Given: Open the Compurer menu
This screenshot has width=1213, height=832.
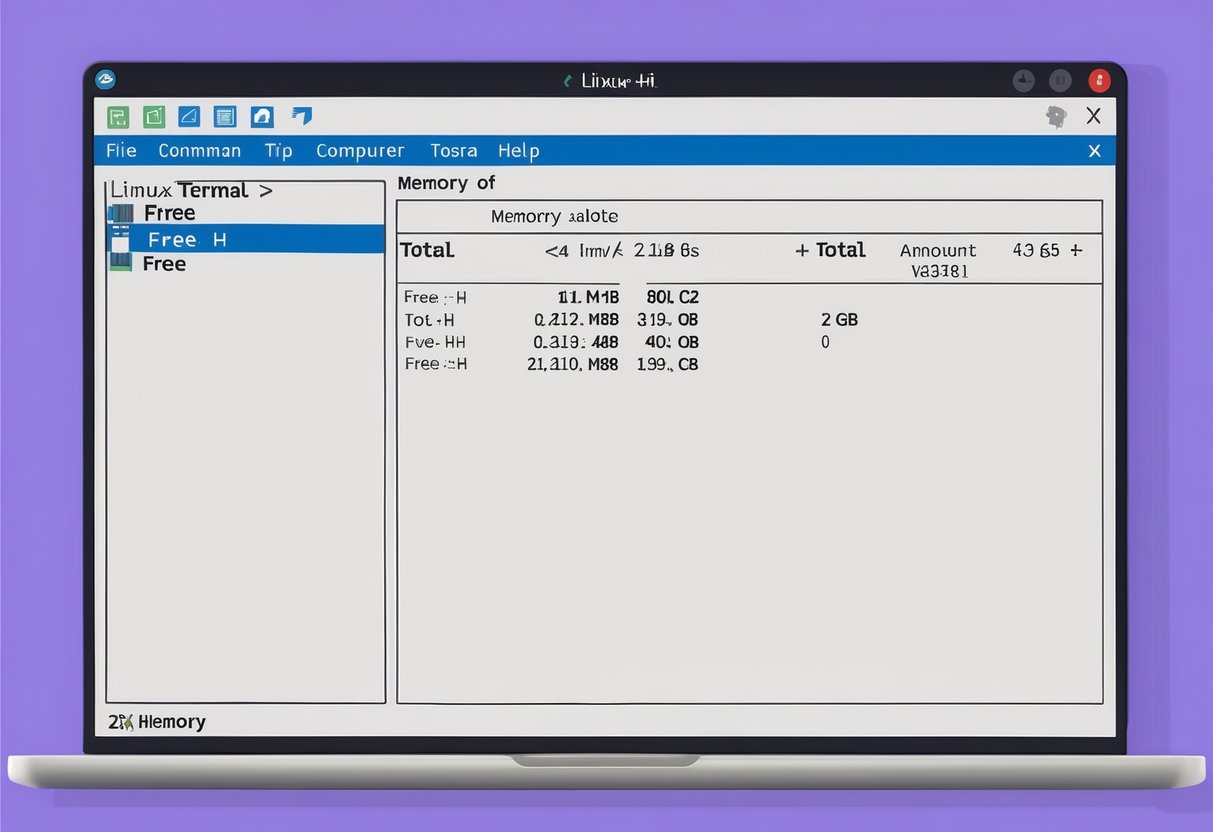Looking at the screenshot, I should tap(360, 150).
